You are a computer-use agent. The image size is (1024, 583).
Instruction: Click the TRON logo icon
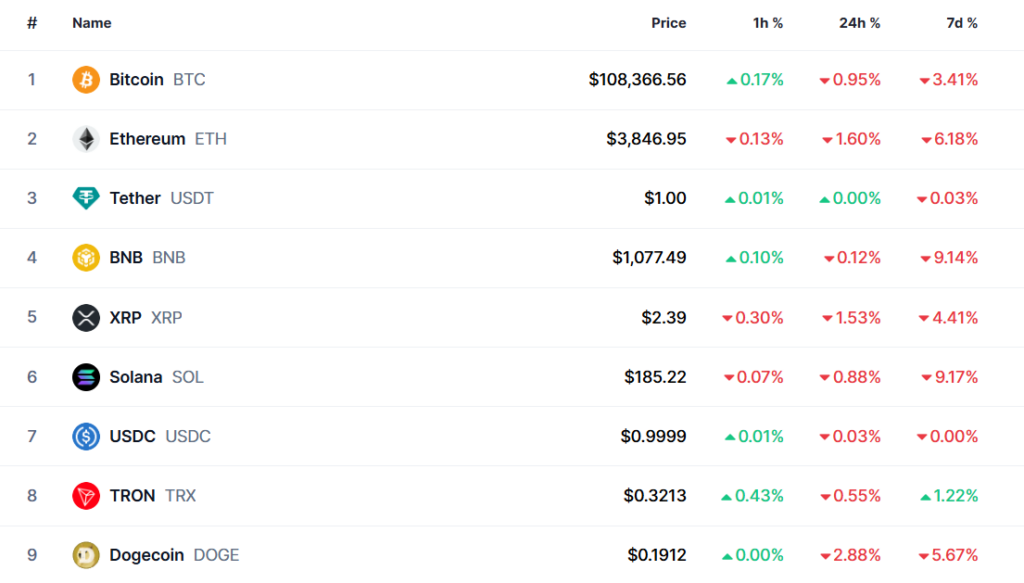pos(86,496)
